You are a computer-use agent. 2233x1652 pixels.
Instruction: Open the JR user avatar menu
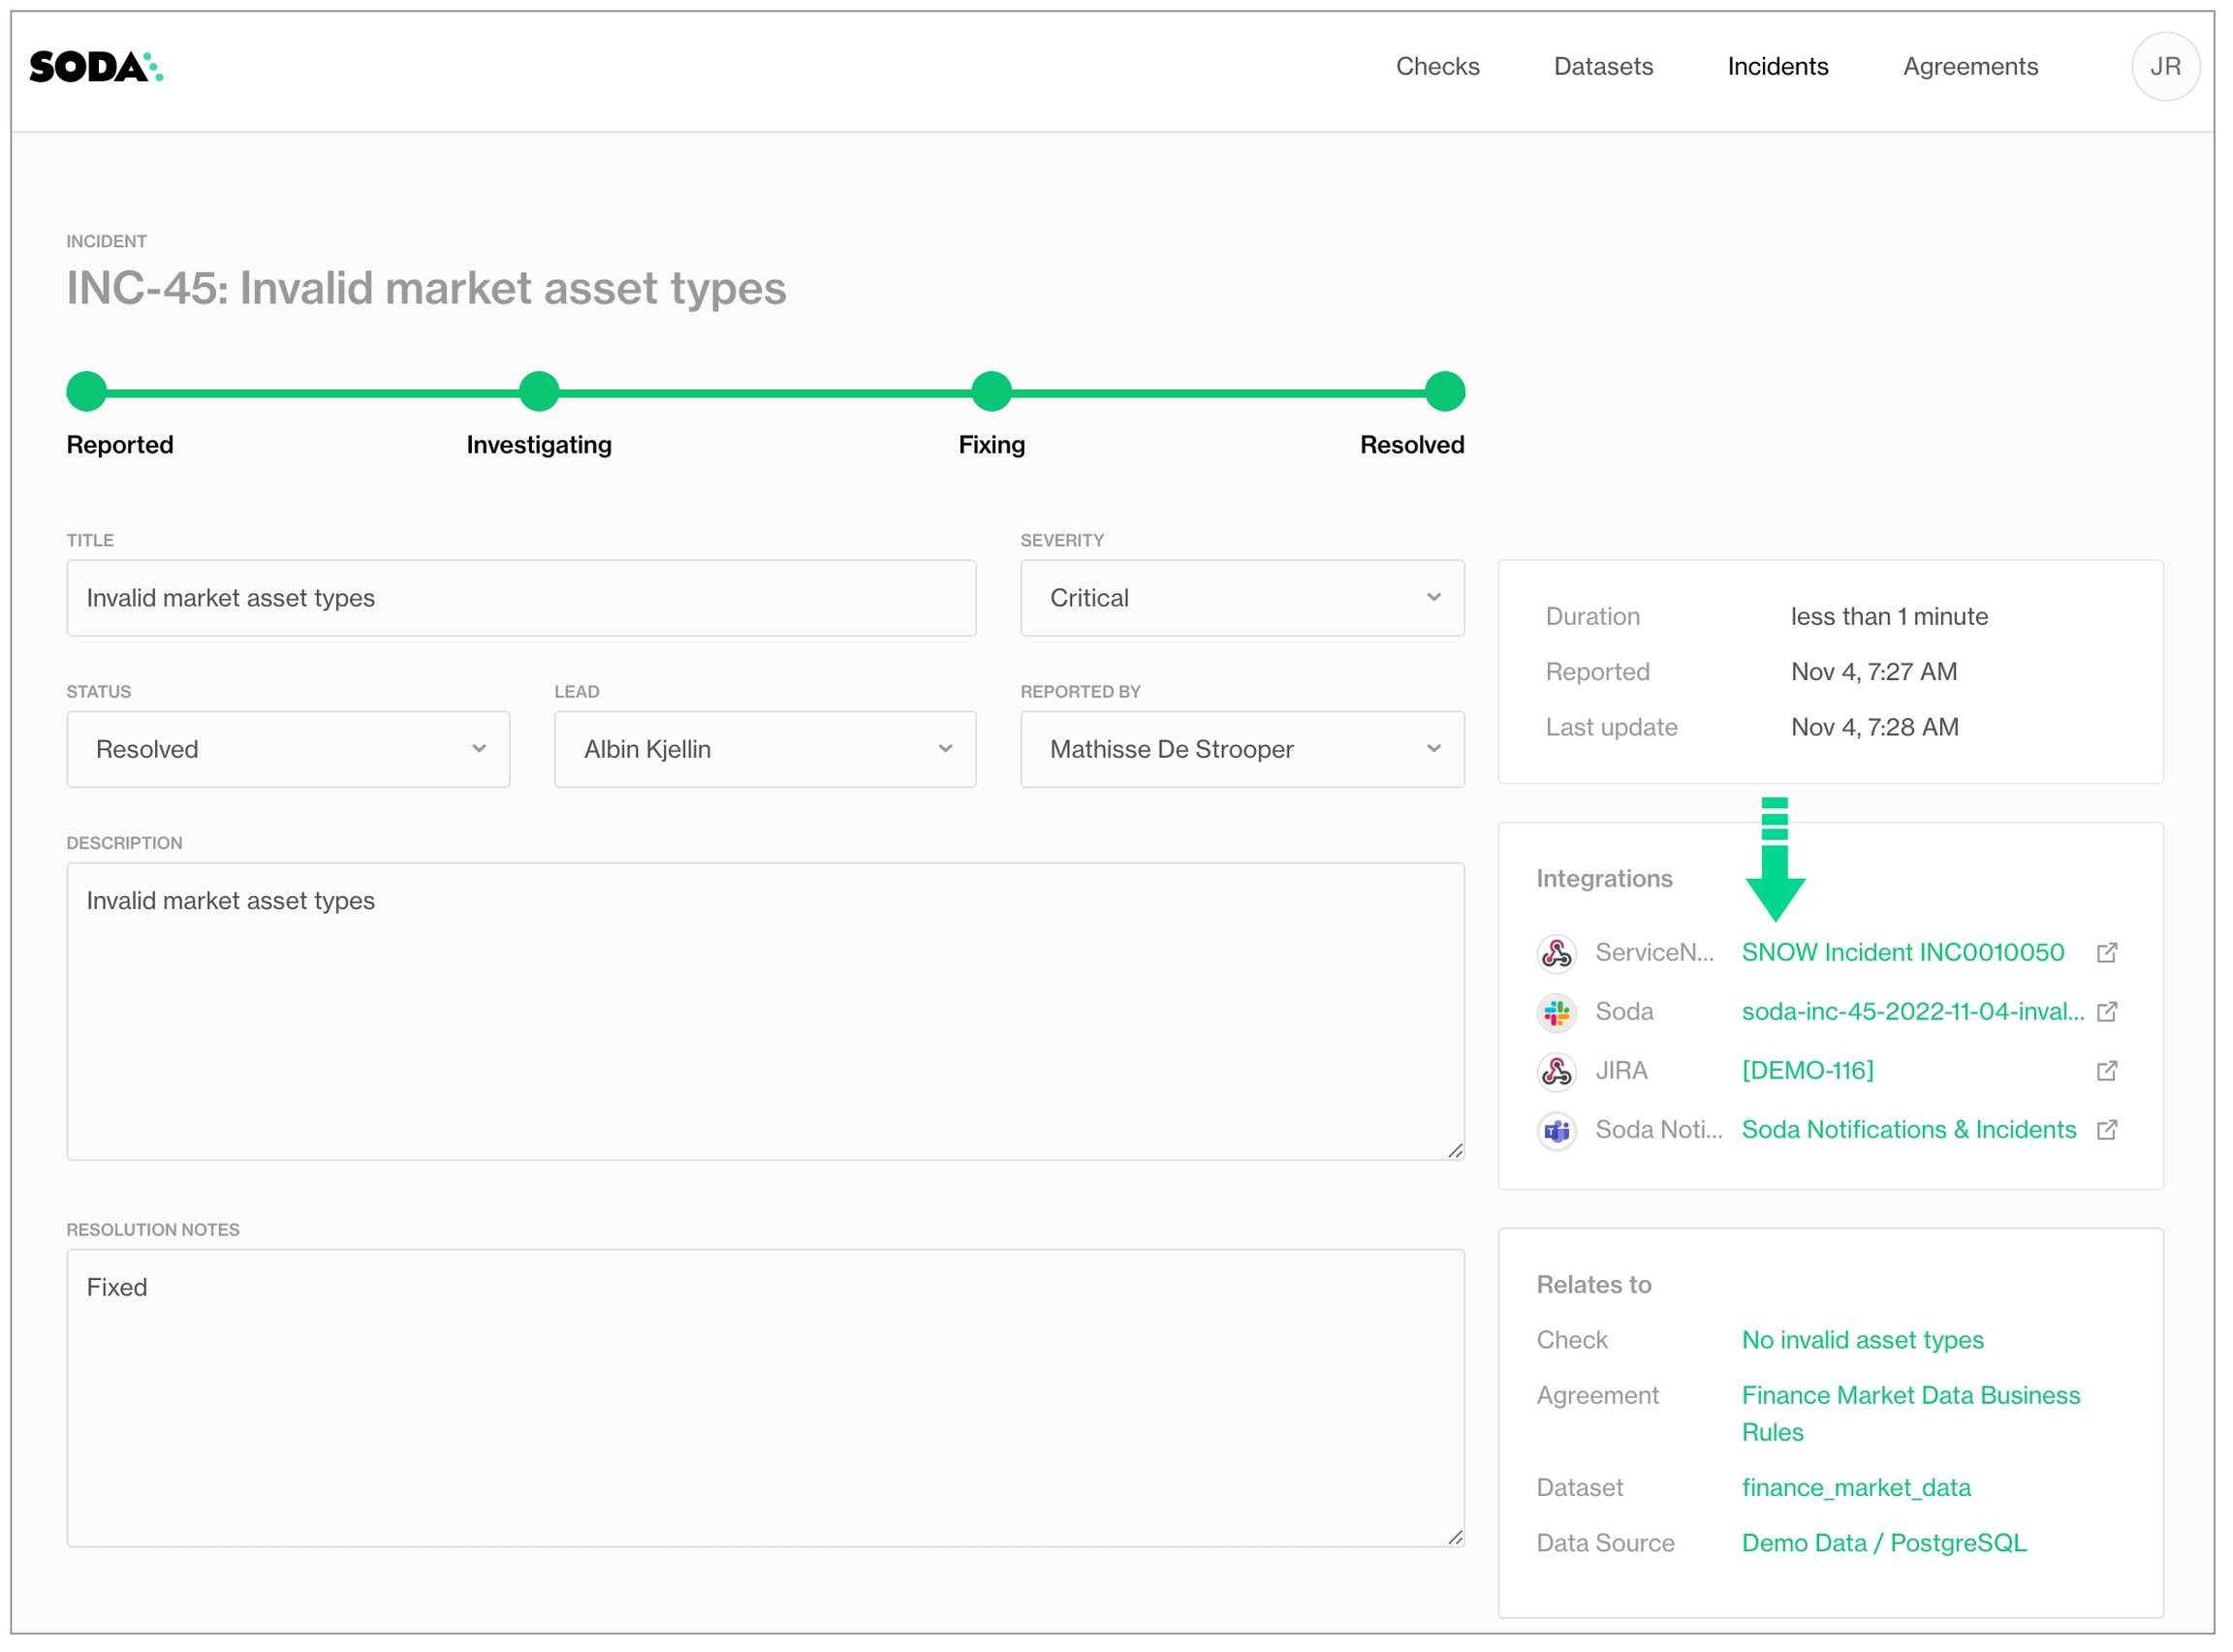coord(2164,67)
